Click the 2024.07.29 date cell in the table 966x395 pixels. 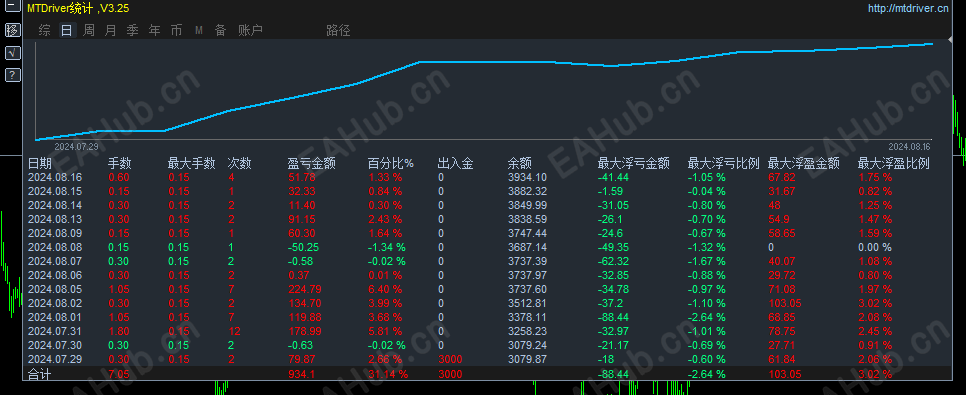[x=55, y=359]
